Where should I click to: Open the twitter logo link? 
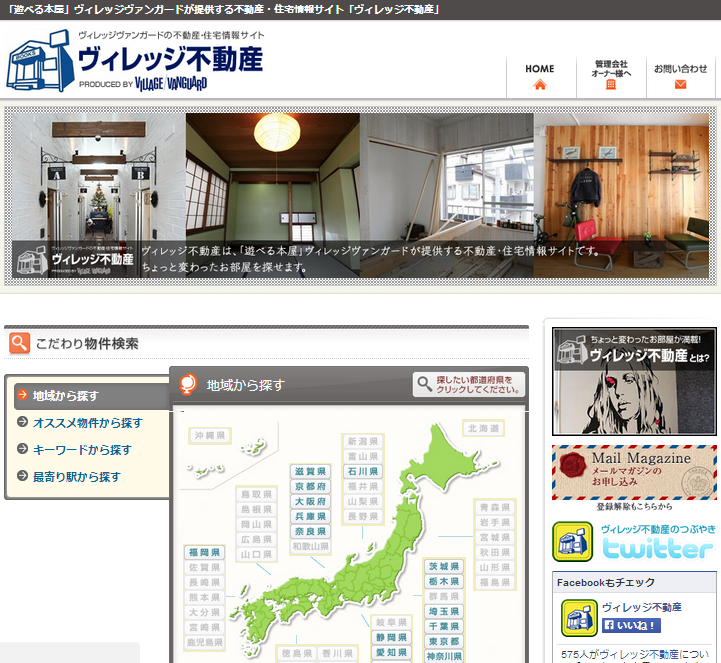pos(658,548)
